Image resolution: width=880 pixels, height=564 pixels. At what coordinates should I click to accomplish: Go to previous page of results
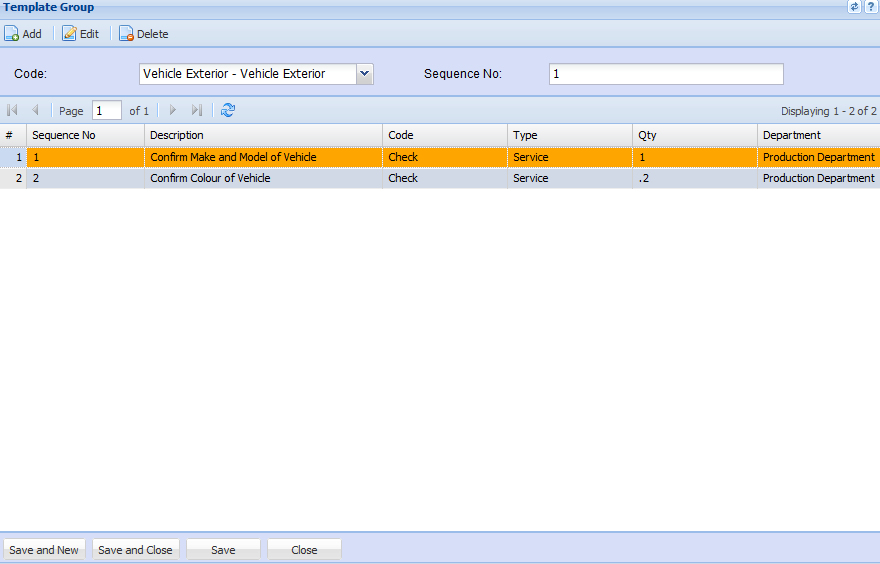pyautogui.click(x=35, y=111)
